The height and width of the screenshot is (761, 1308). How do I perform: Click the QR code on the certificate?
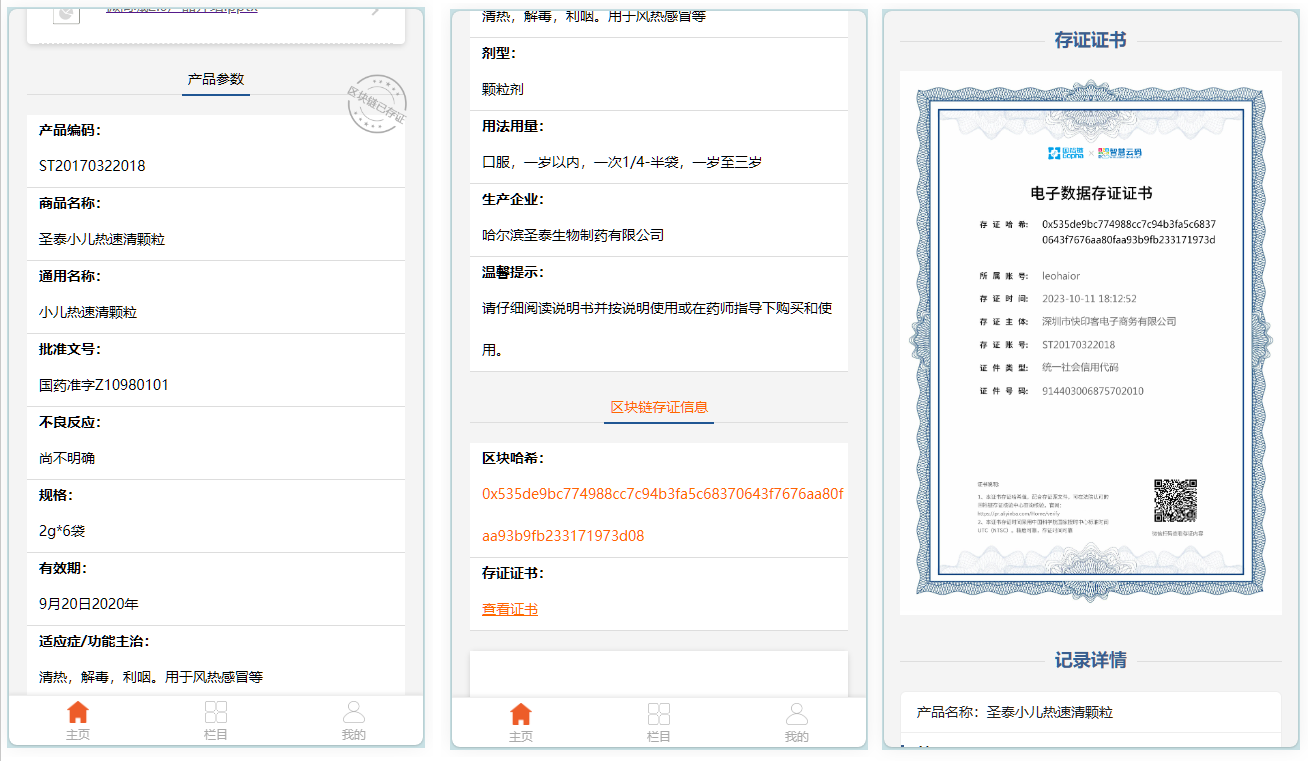pos(1175,501)
